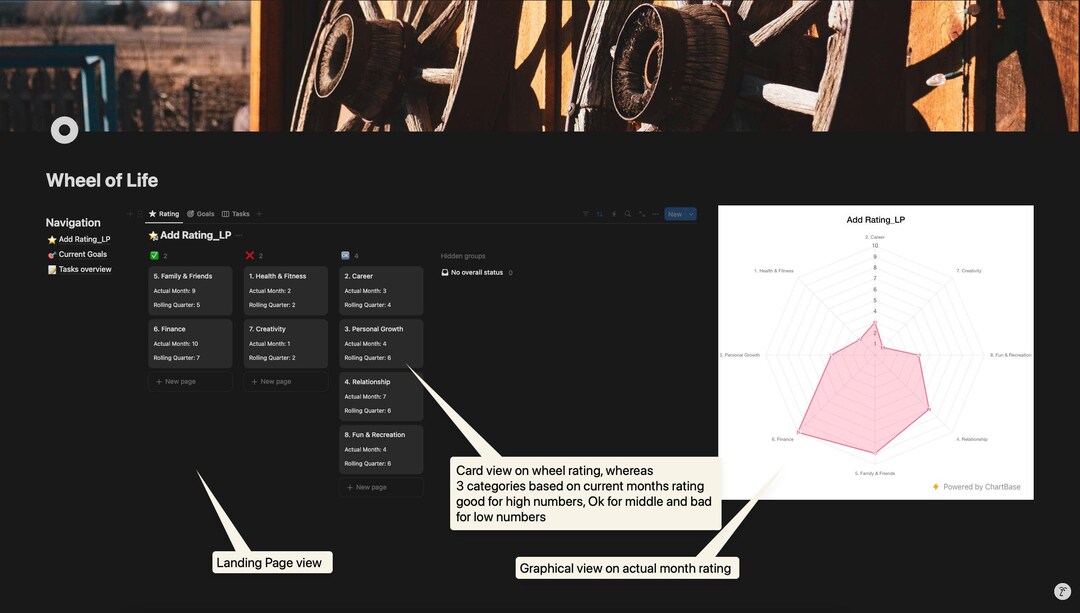This screenshot has height=613, width=1080.
Task: Switch to the Tasks tab
Action: click(236, 214)
